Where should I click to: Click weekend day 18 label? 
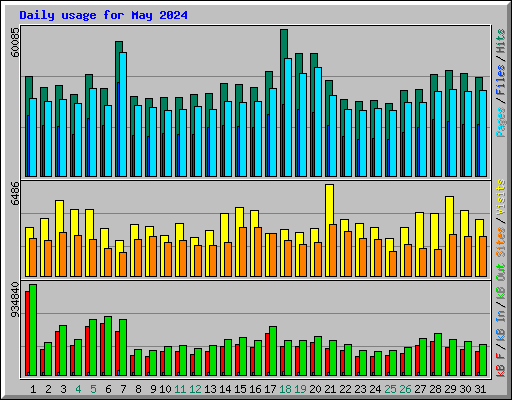tap(285, 389)
